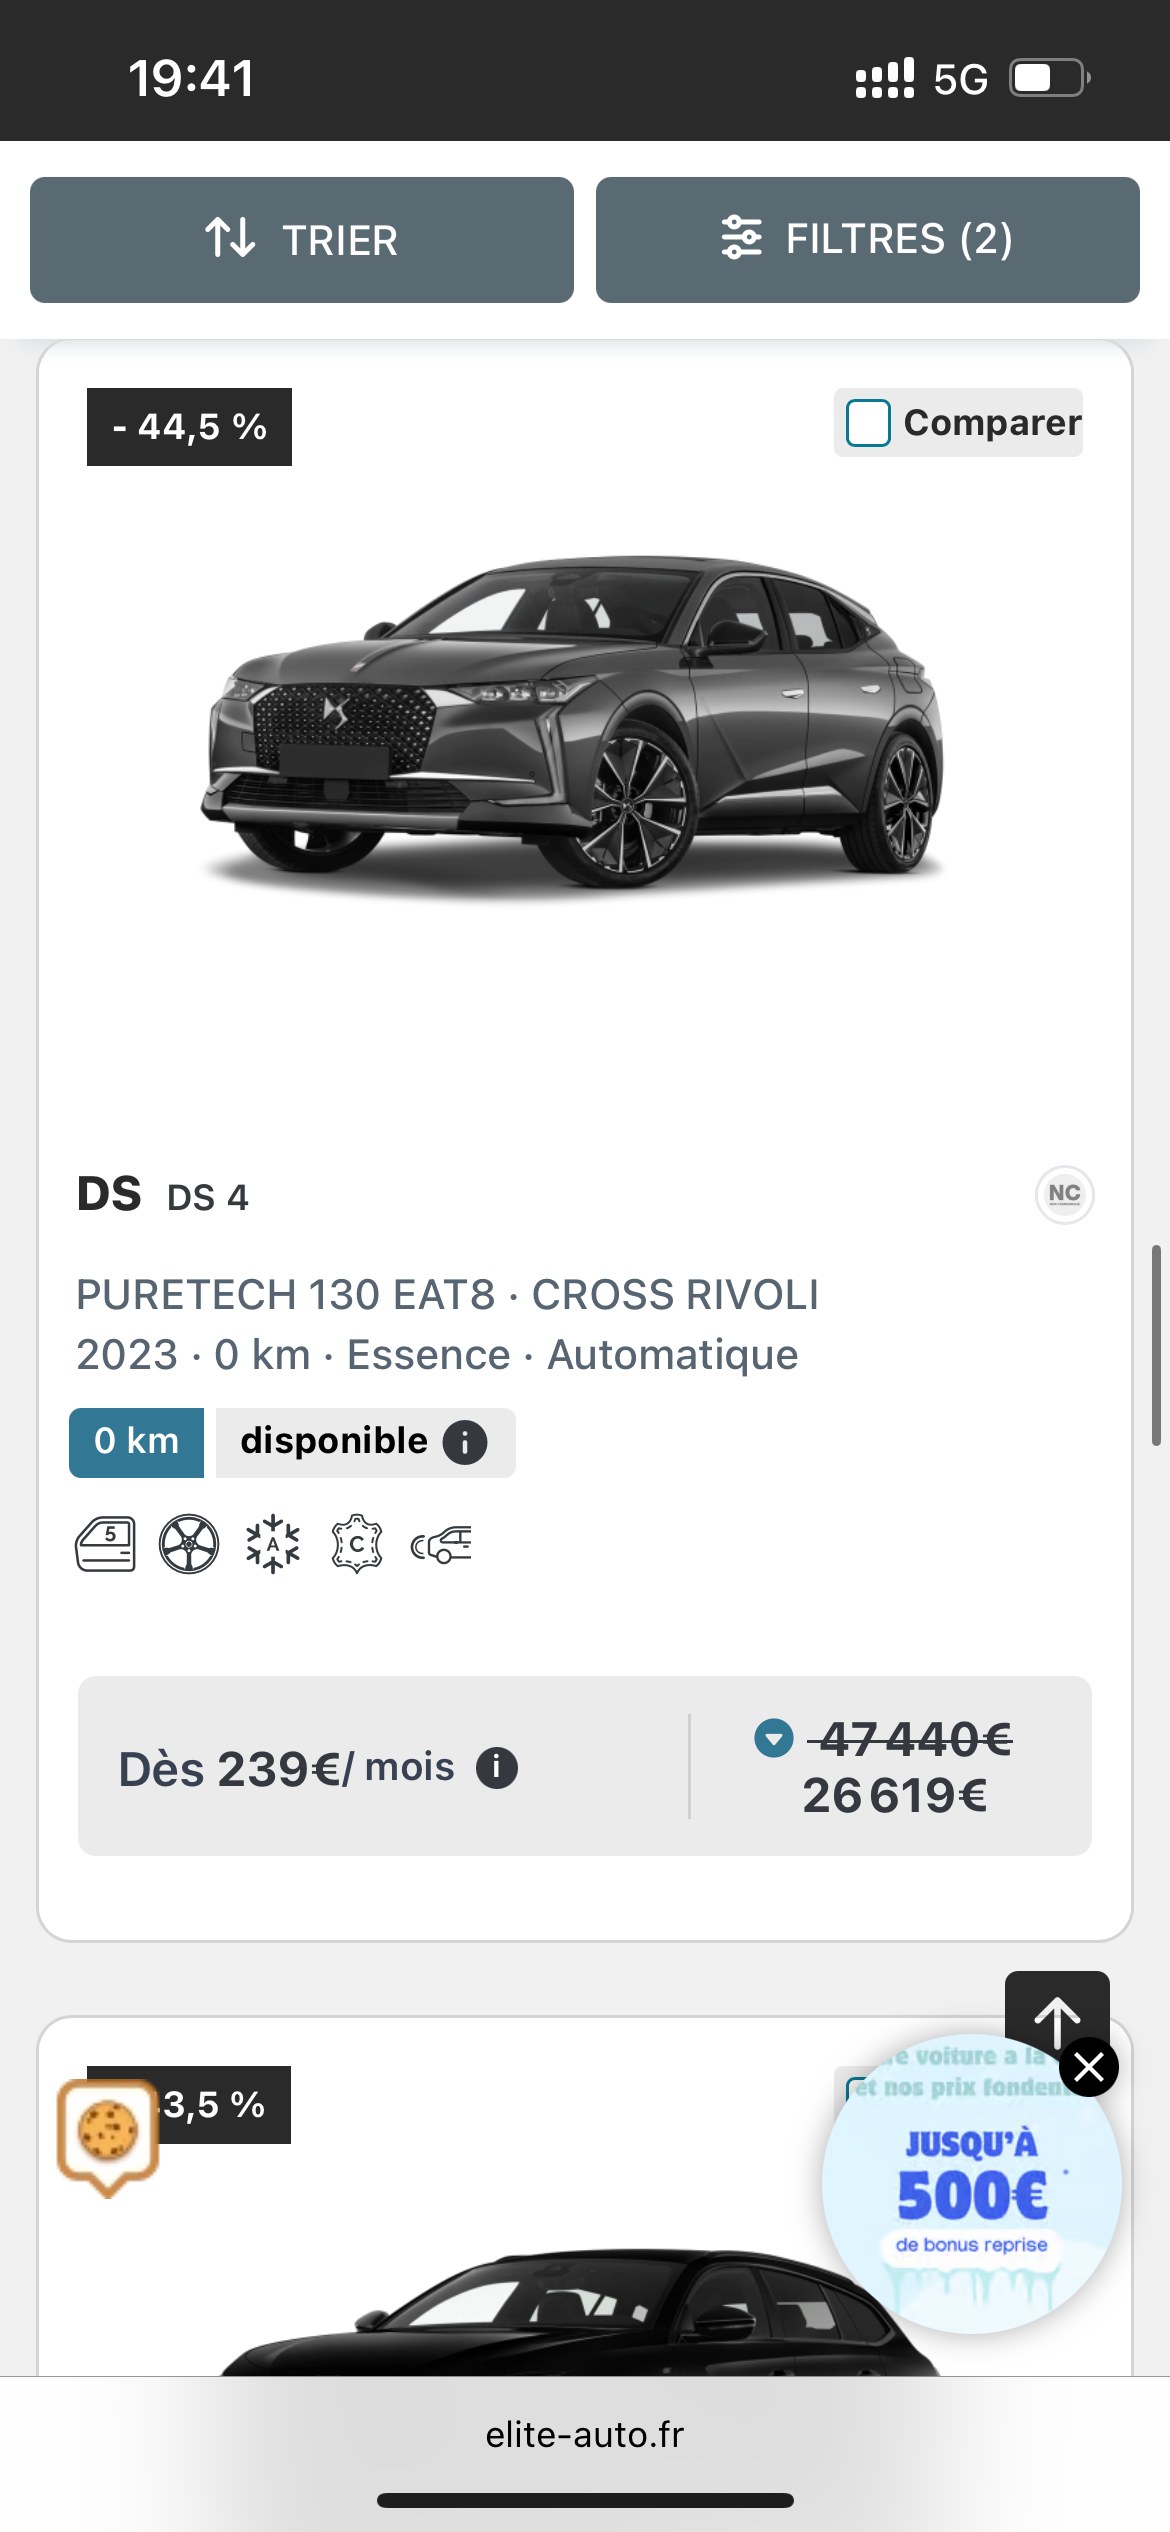Open the FILTRES (2) panel
The width and height of the screenshot is (1170, 2532).
coord(867,240)
